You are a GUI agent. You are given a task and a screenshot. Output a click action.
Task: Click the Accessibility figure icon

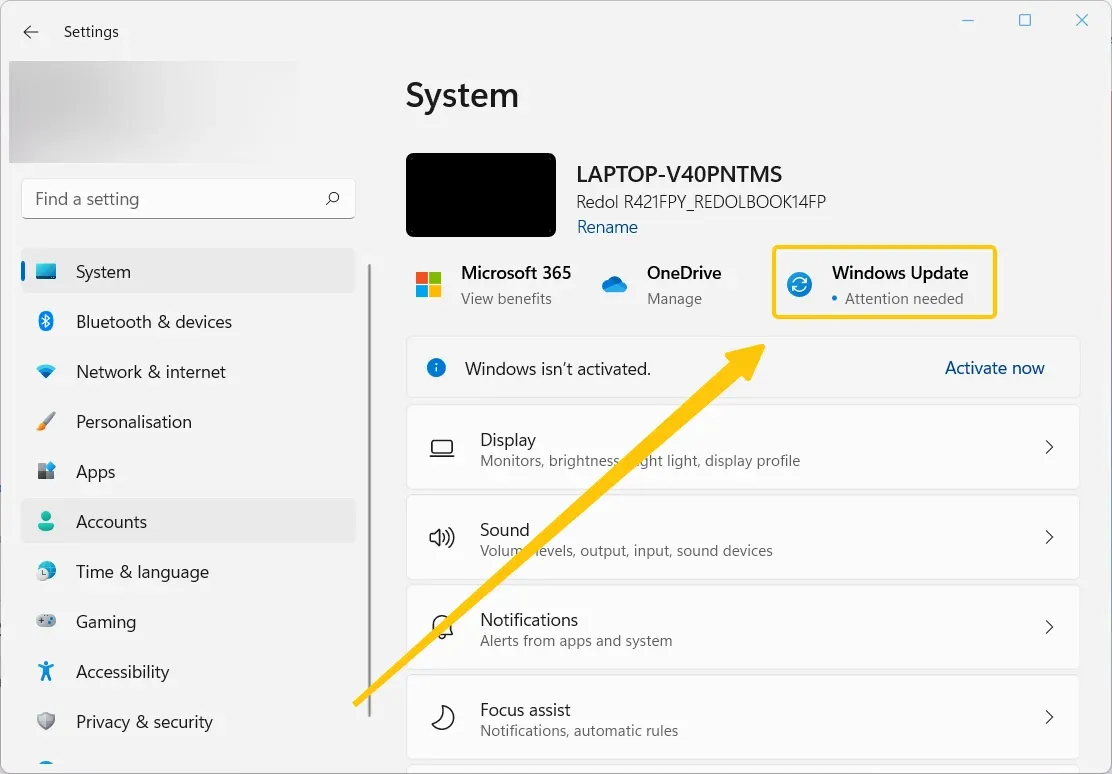(x=46, y=671)
